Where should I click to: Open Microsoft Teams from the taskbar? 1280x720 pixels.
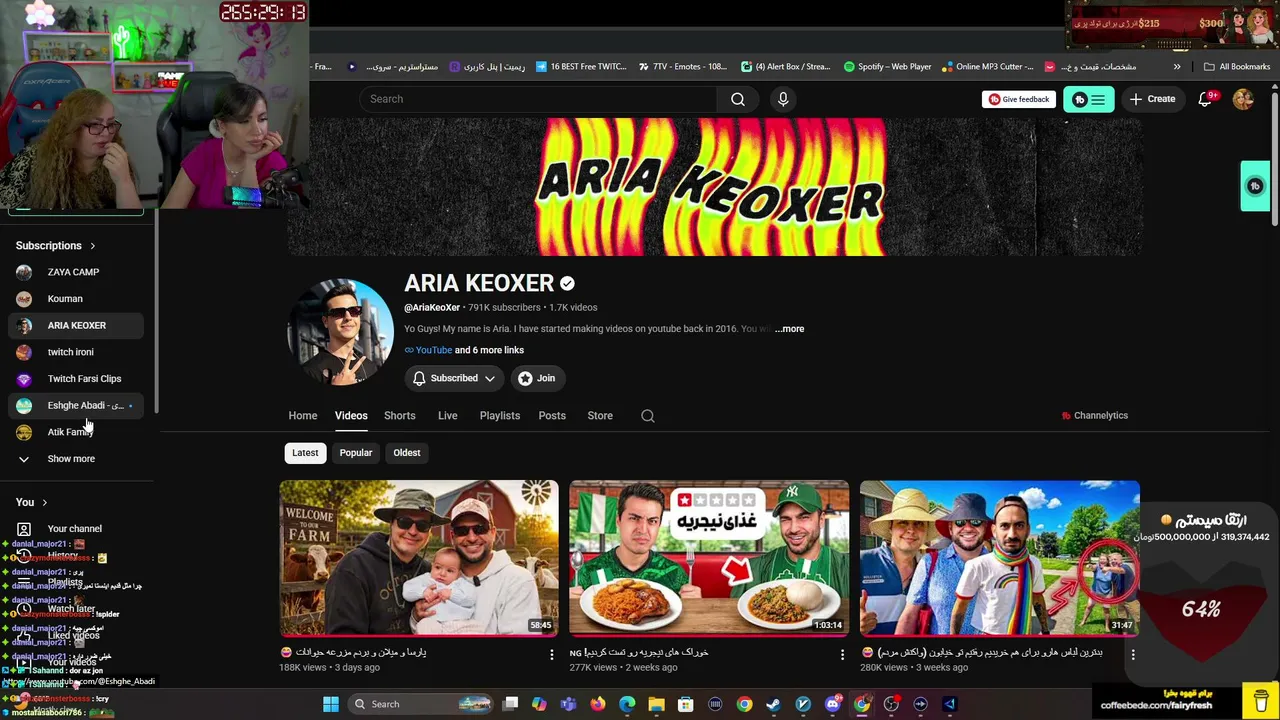tap(569, 704)
